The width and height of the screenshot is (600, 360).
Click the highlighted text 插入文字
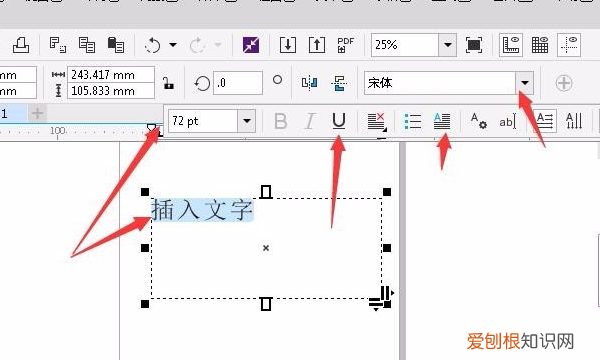click(x=202, y=210)
